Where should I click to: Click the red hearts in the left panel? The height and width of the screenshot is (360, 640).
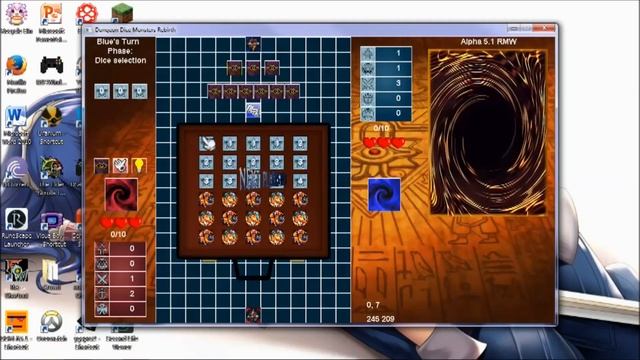point(121,222)
